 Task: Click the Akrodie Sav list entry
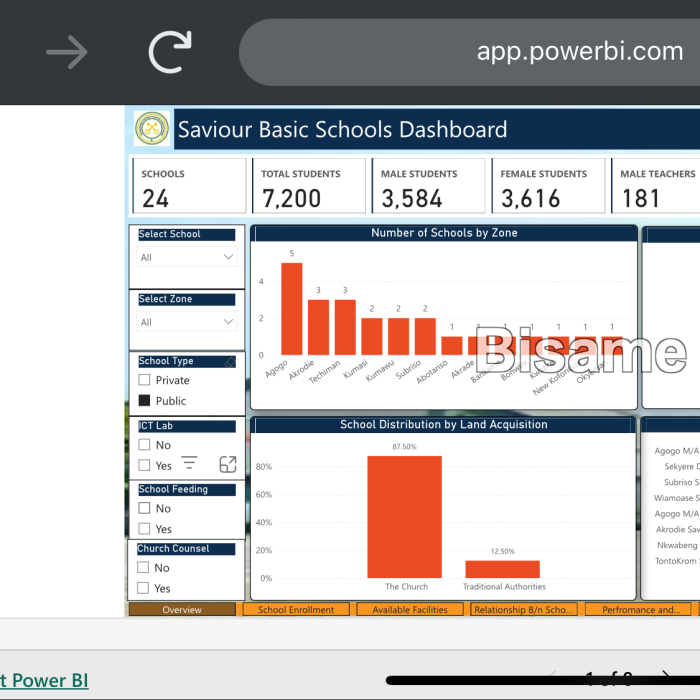pos(677,529)
